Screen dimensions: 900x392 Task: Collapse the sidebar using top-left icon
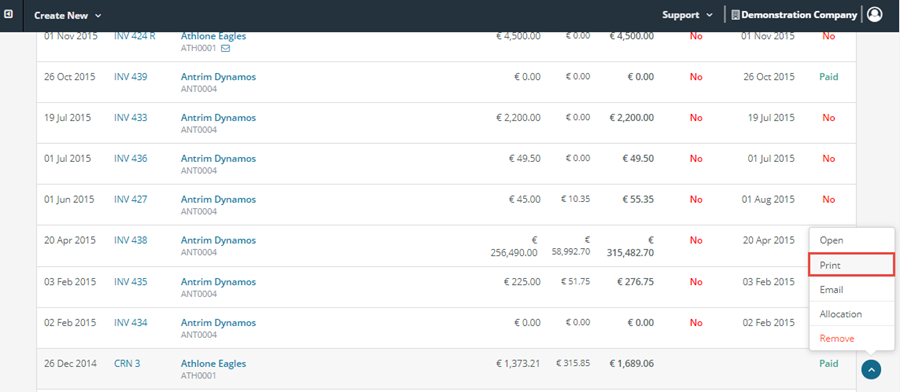pos(9,15)
